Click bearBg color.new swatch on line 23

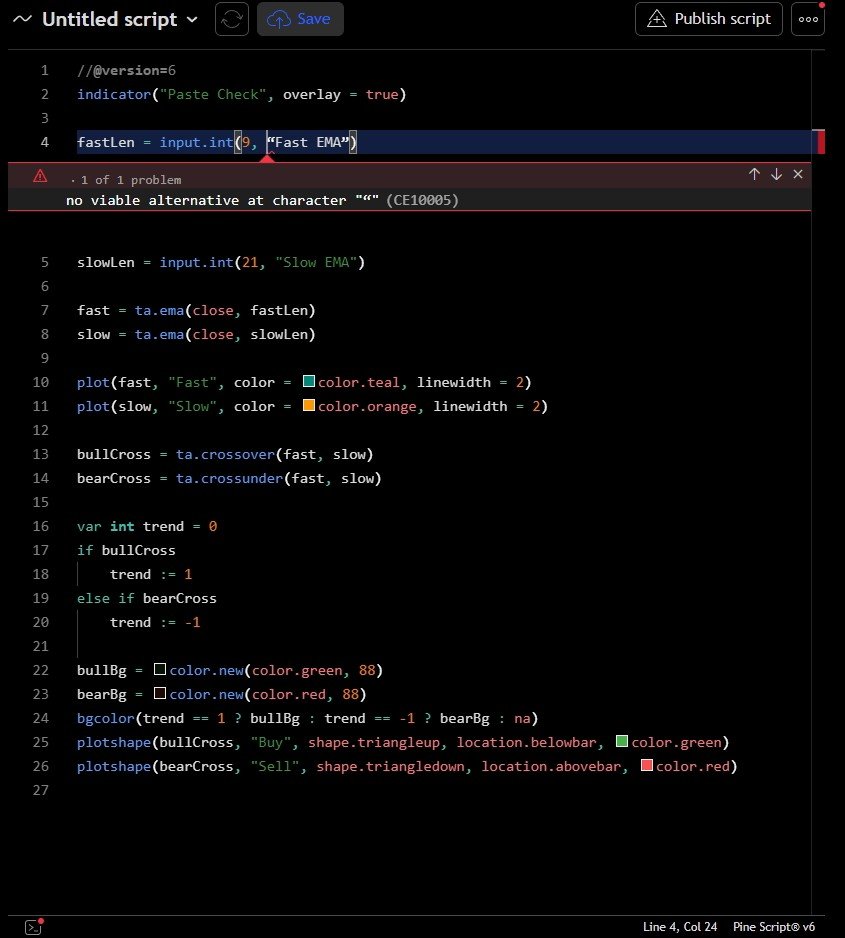pyautogui.click(x=160, y=693)
